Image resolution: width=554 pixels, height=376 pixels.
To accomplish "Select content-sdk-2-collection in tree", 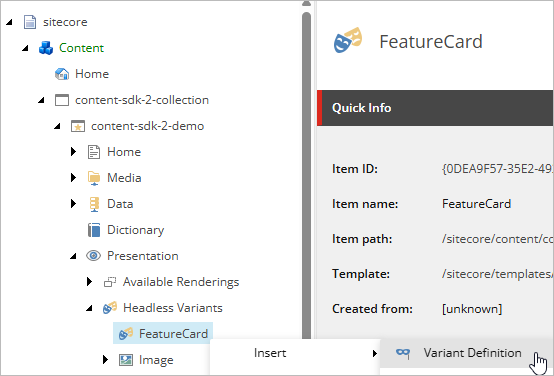I will [142, 100].
